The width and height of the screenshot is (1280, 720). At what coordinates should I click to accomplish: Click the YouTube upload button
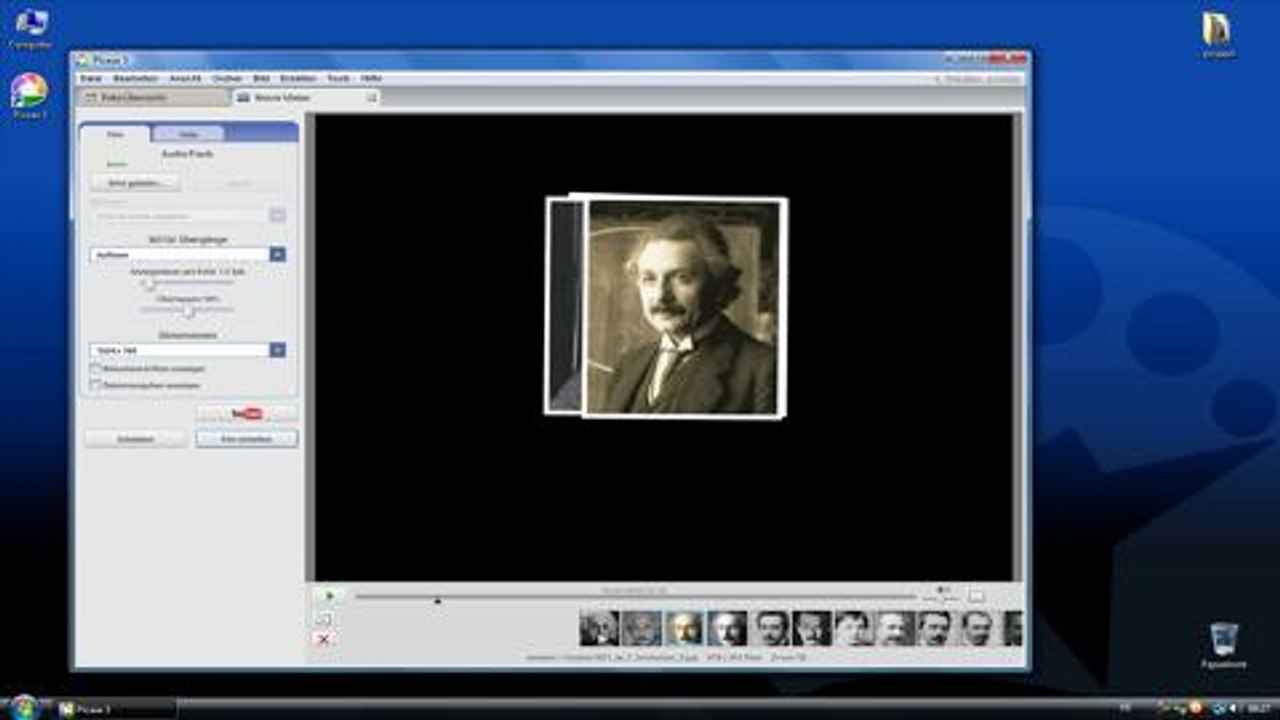coord(247,413)
